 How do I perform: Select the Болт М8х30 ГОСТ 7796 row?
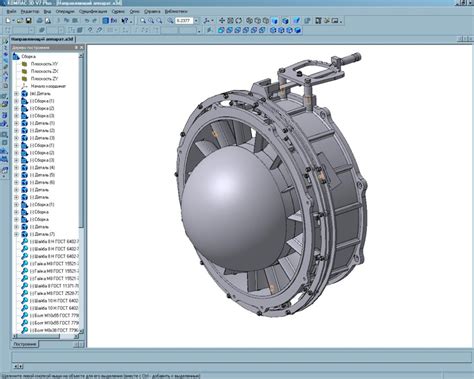click(x=54, y=330)
